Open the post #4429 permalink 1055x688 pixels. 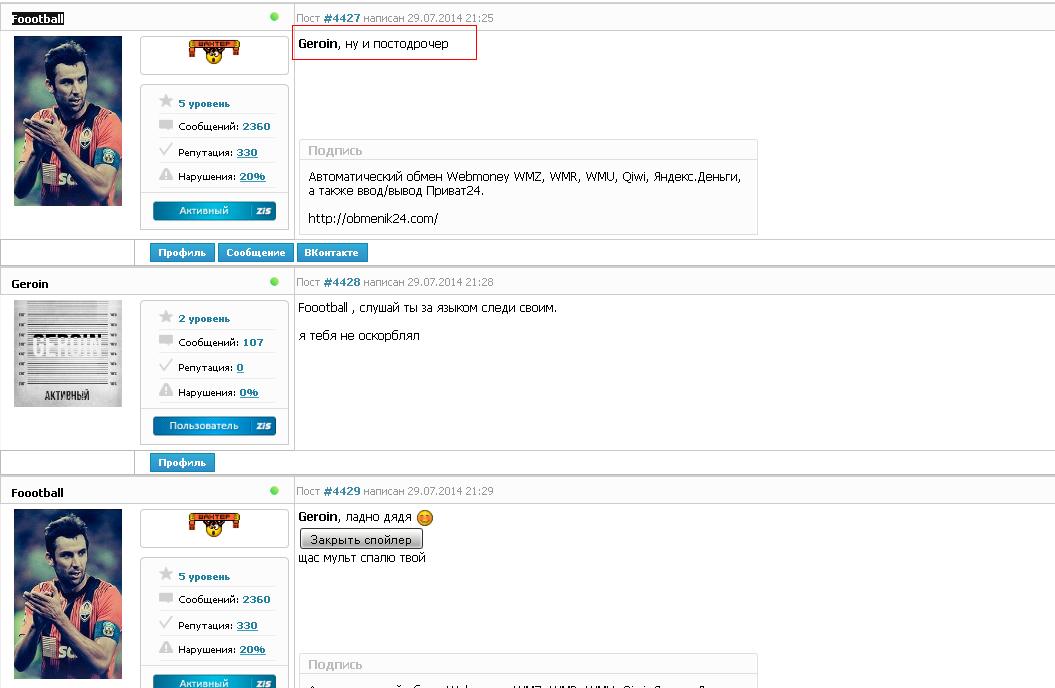(342, 491)
